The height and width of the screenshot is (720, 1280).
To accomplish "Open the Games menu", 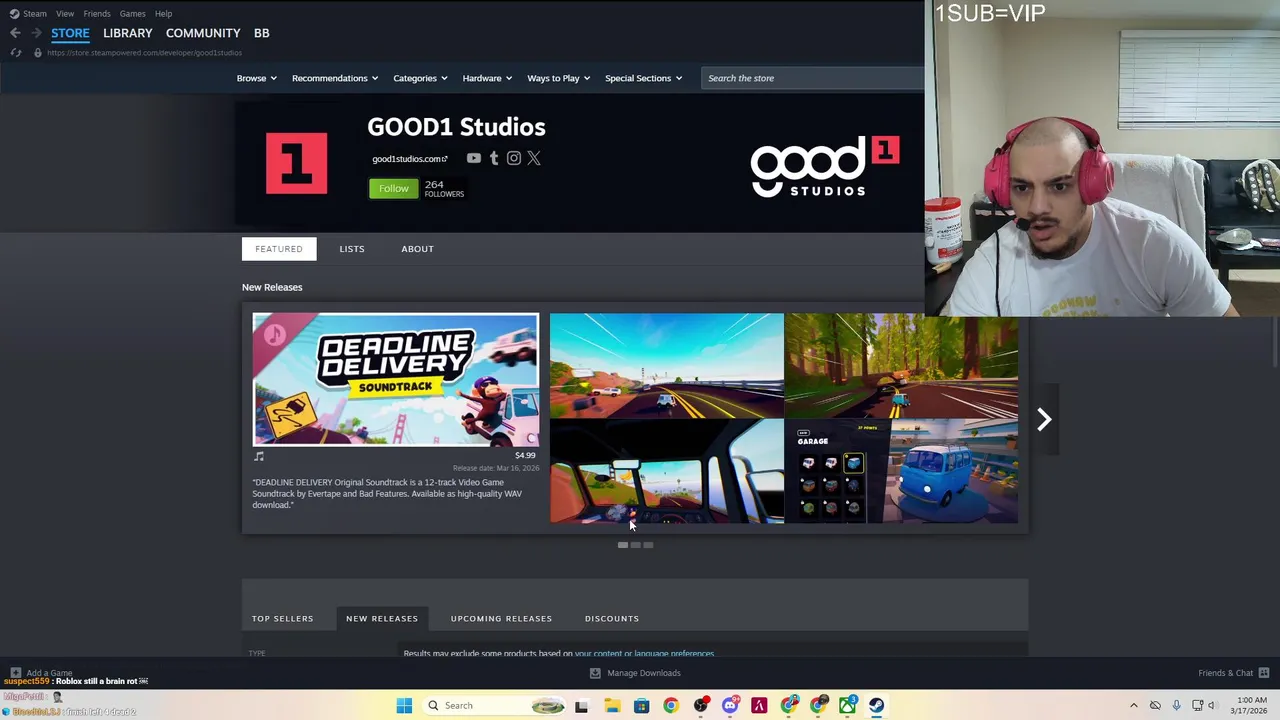I will pyautogui.click(x=132, y=13).
